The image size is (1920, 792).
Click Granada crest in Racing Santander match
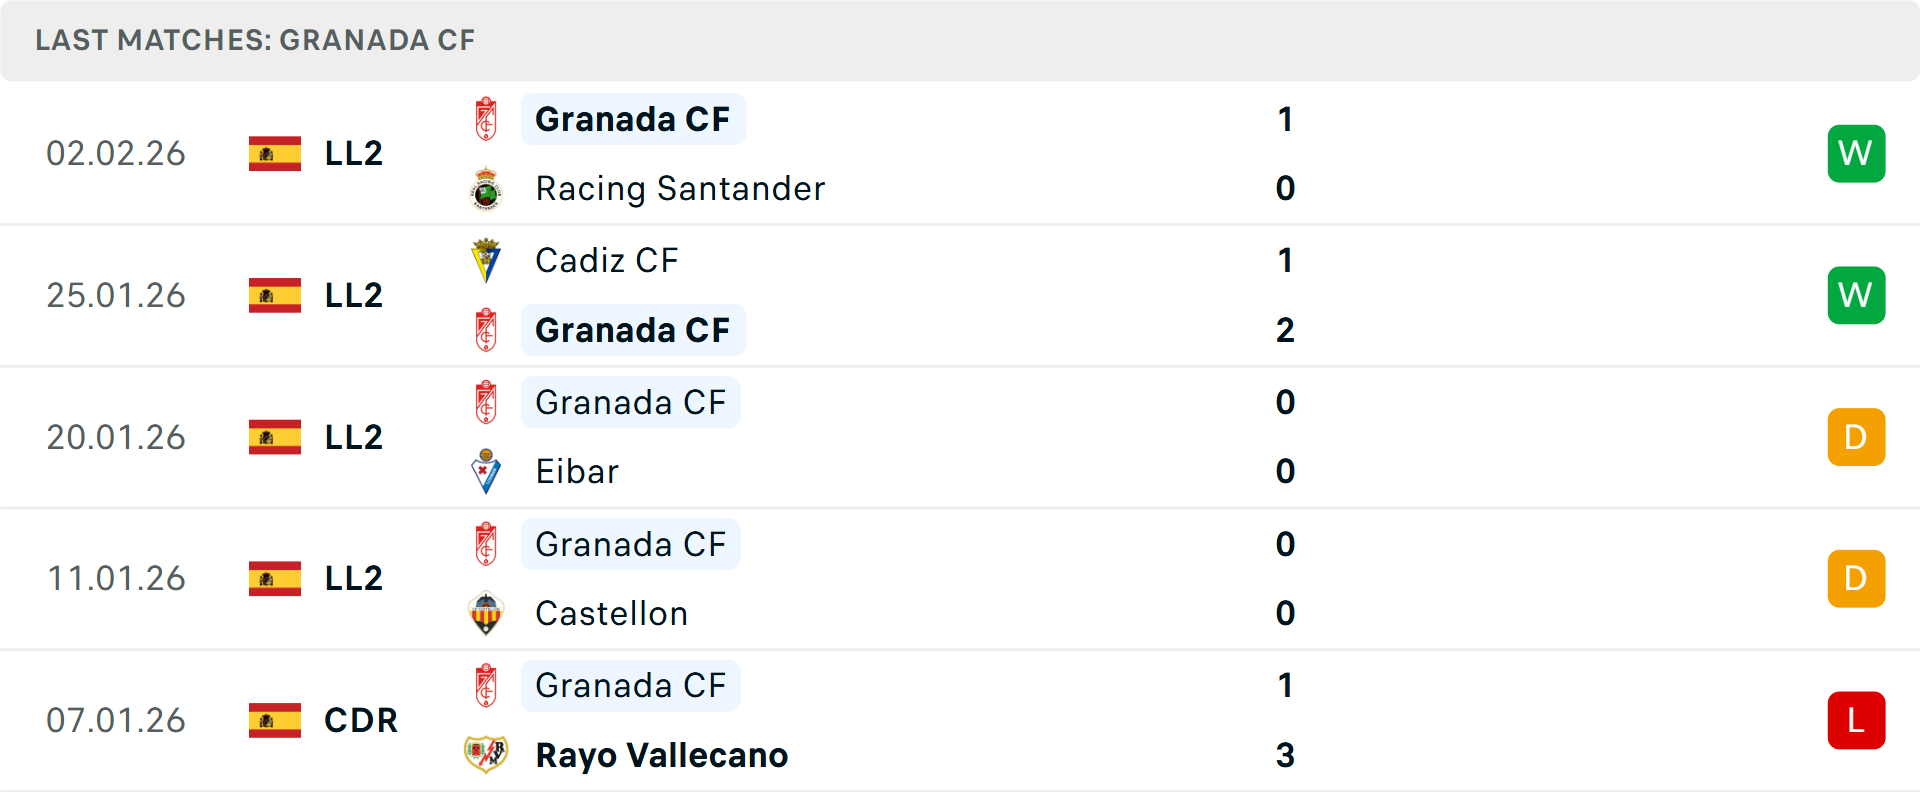point(486,119)
